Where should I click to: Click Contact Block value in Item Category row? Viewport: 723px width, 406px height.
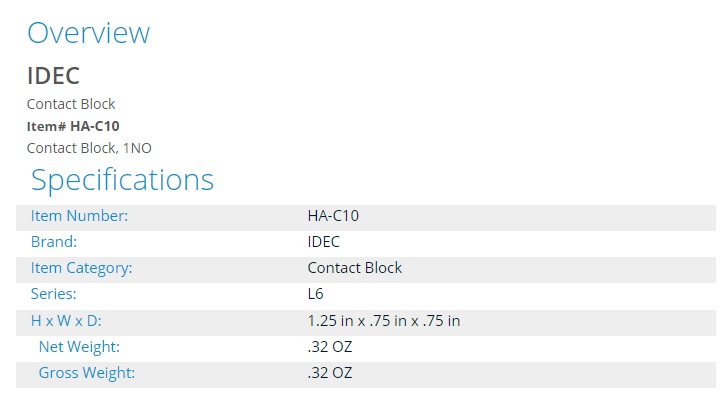tap(355, 268)
